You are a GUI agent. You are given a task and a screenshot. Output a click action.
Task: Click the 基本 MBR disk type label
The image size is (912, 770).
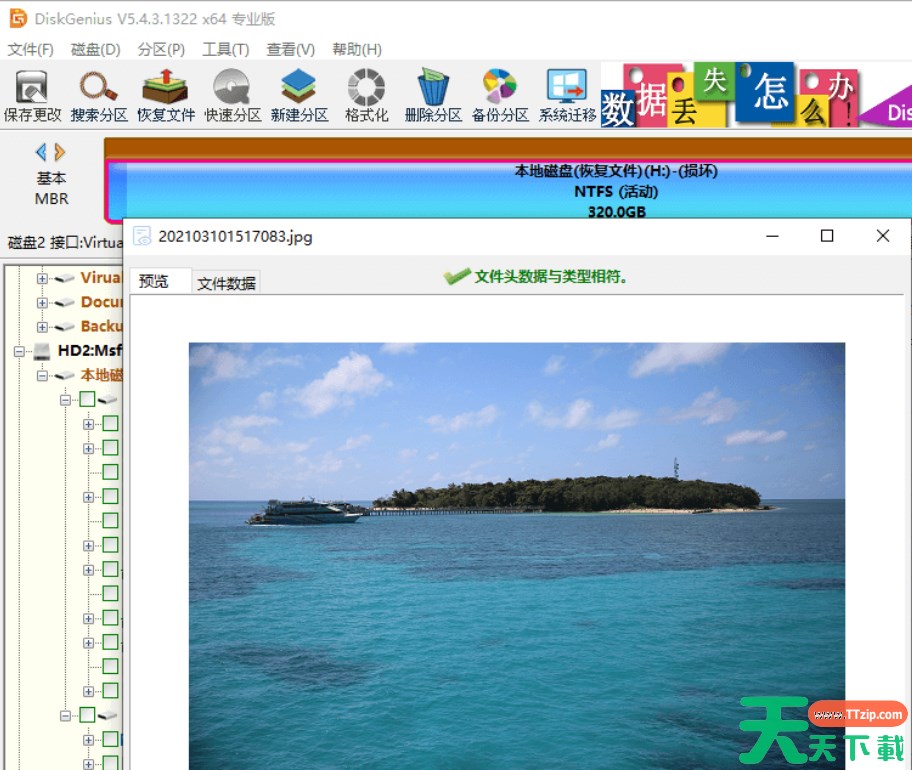51,188
